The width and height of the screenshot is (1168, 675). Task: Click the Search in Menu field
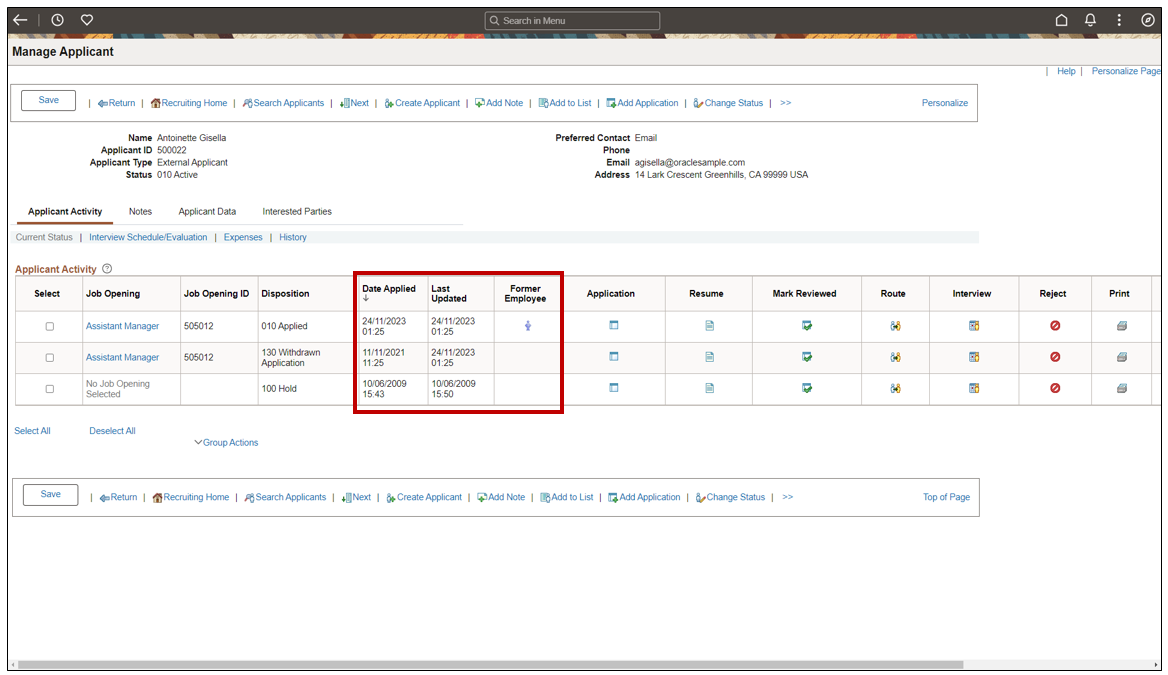tap(572, 21)
